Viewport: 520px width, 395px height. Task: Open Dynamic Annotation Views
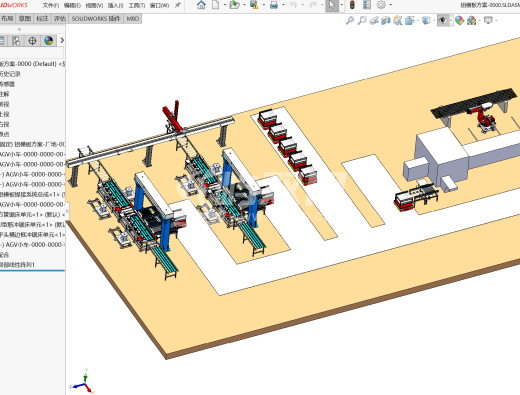397,21
